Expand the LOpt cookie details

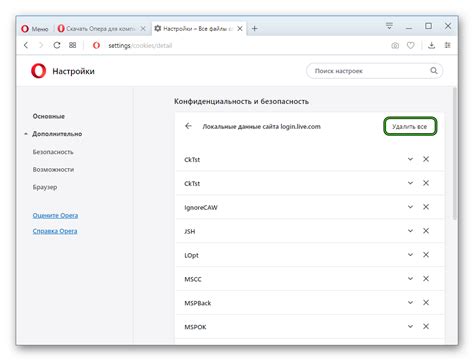pyautogui.click(x=410, y=255)
